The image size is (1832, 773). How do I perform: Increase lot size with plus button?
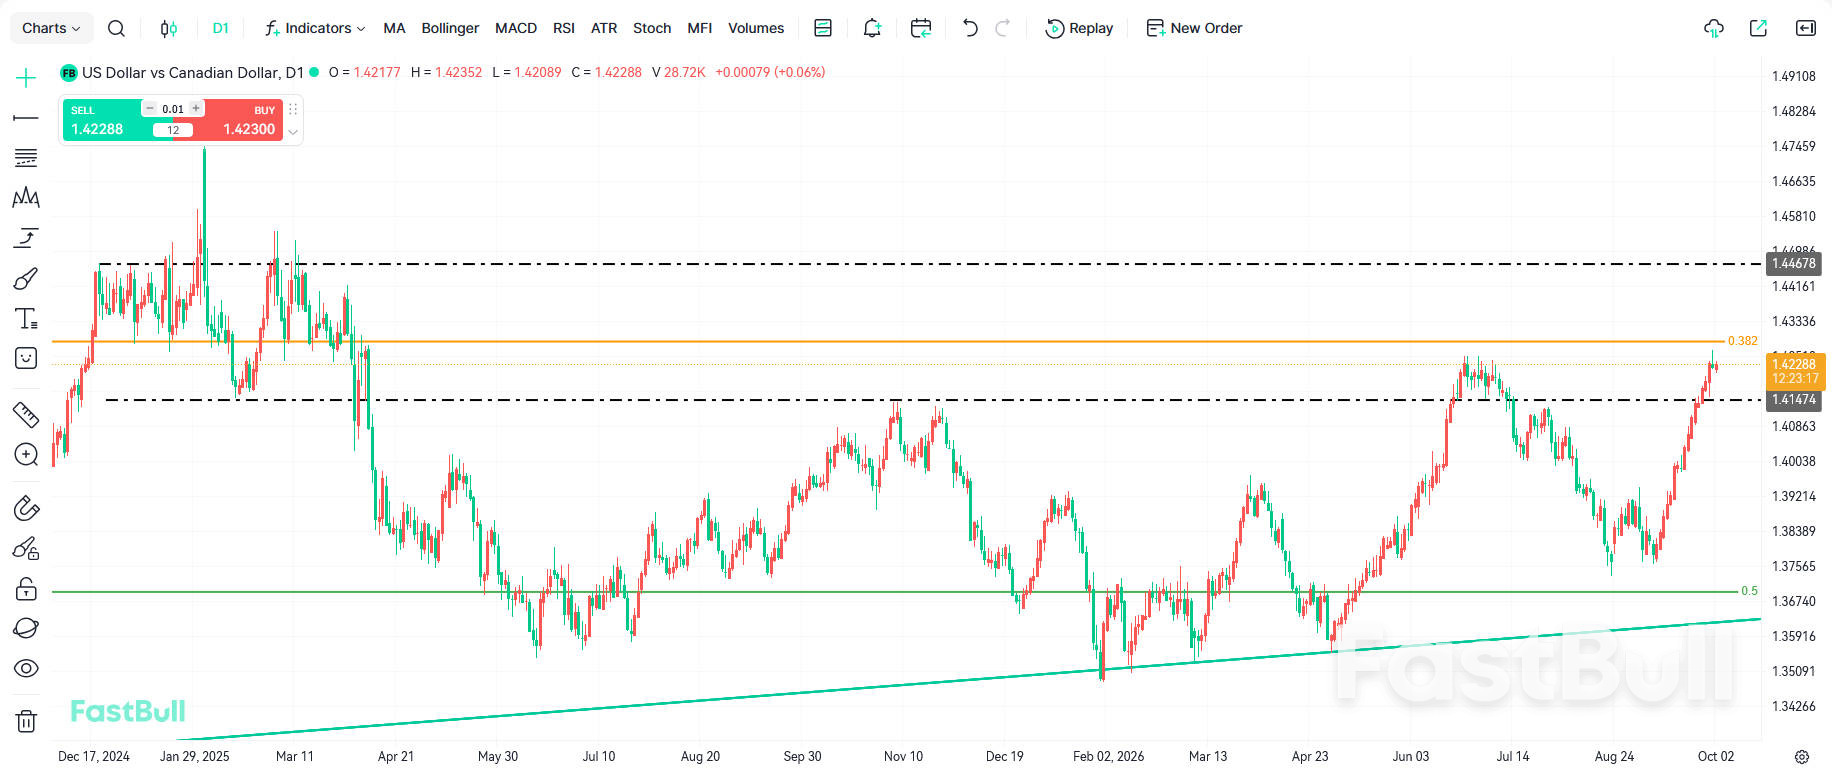click(196, 108)
